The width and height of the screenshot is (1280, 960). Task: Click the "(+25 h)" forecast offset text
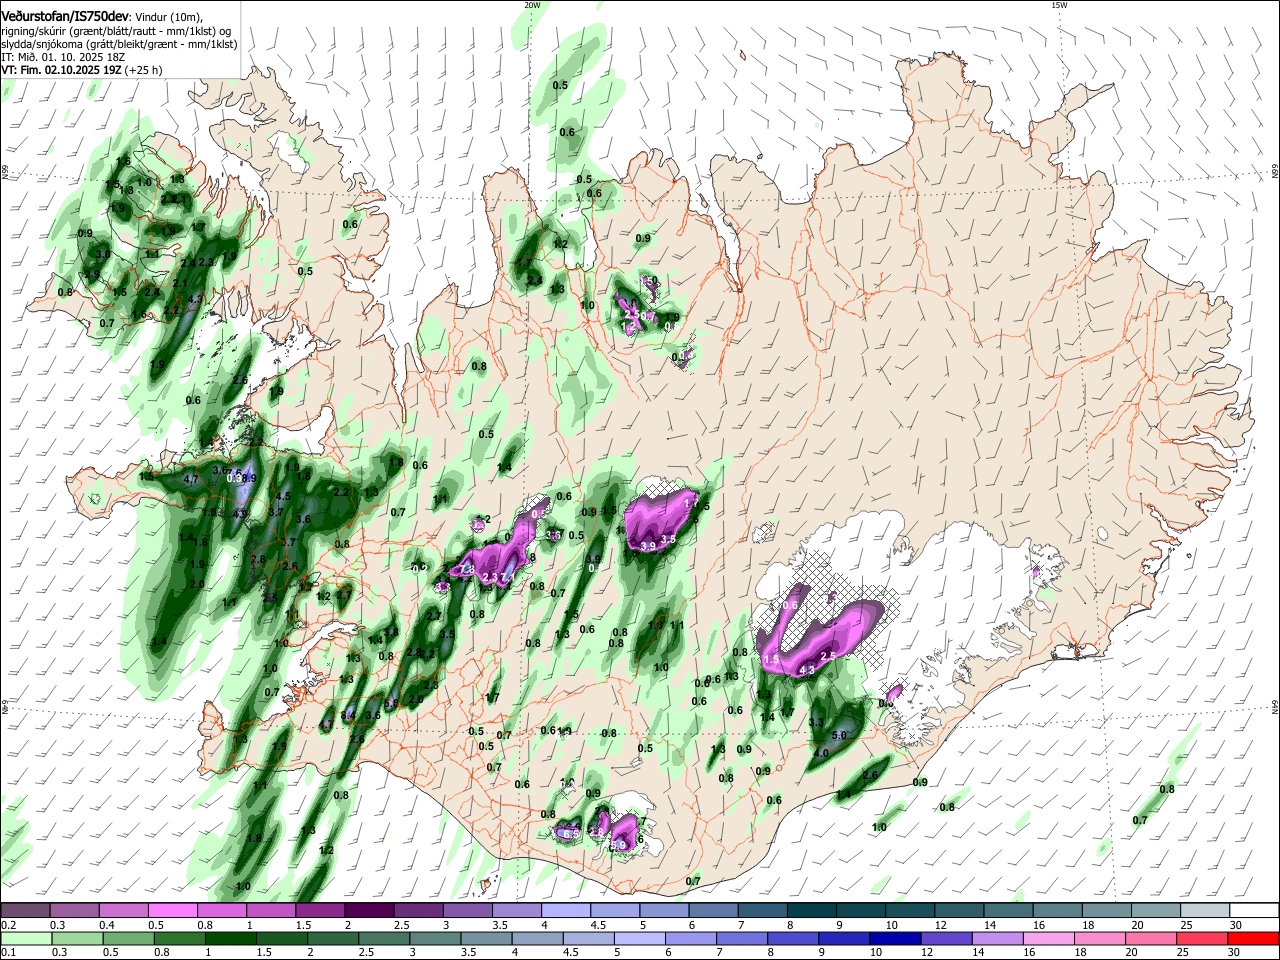[x=144, y=71]
